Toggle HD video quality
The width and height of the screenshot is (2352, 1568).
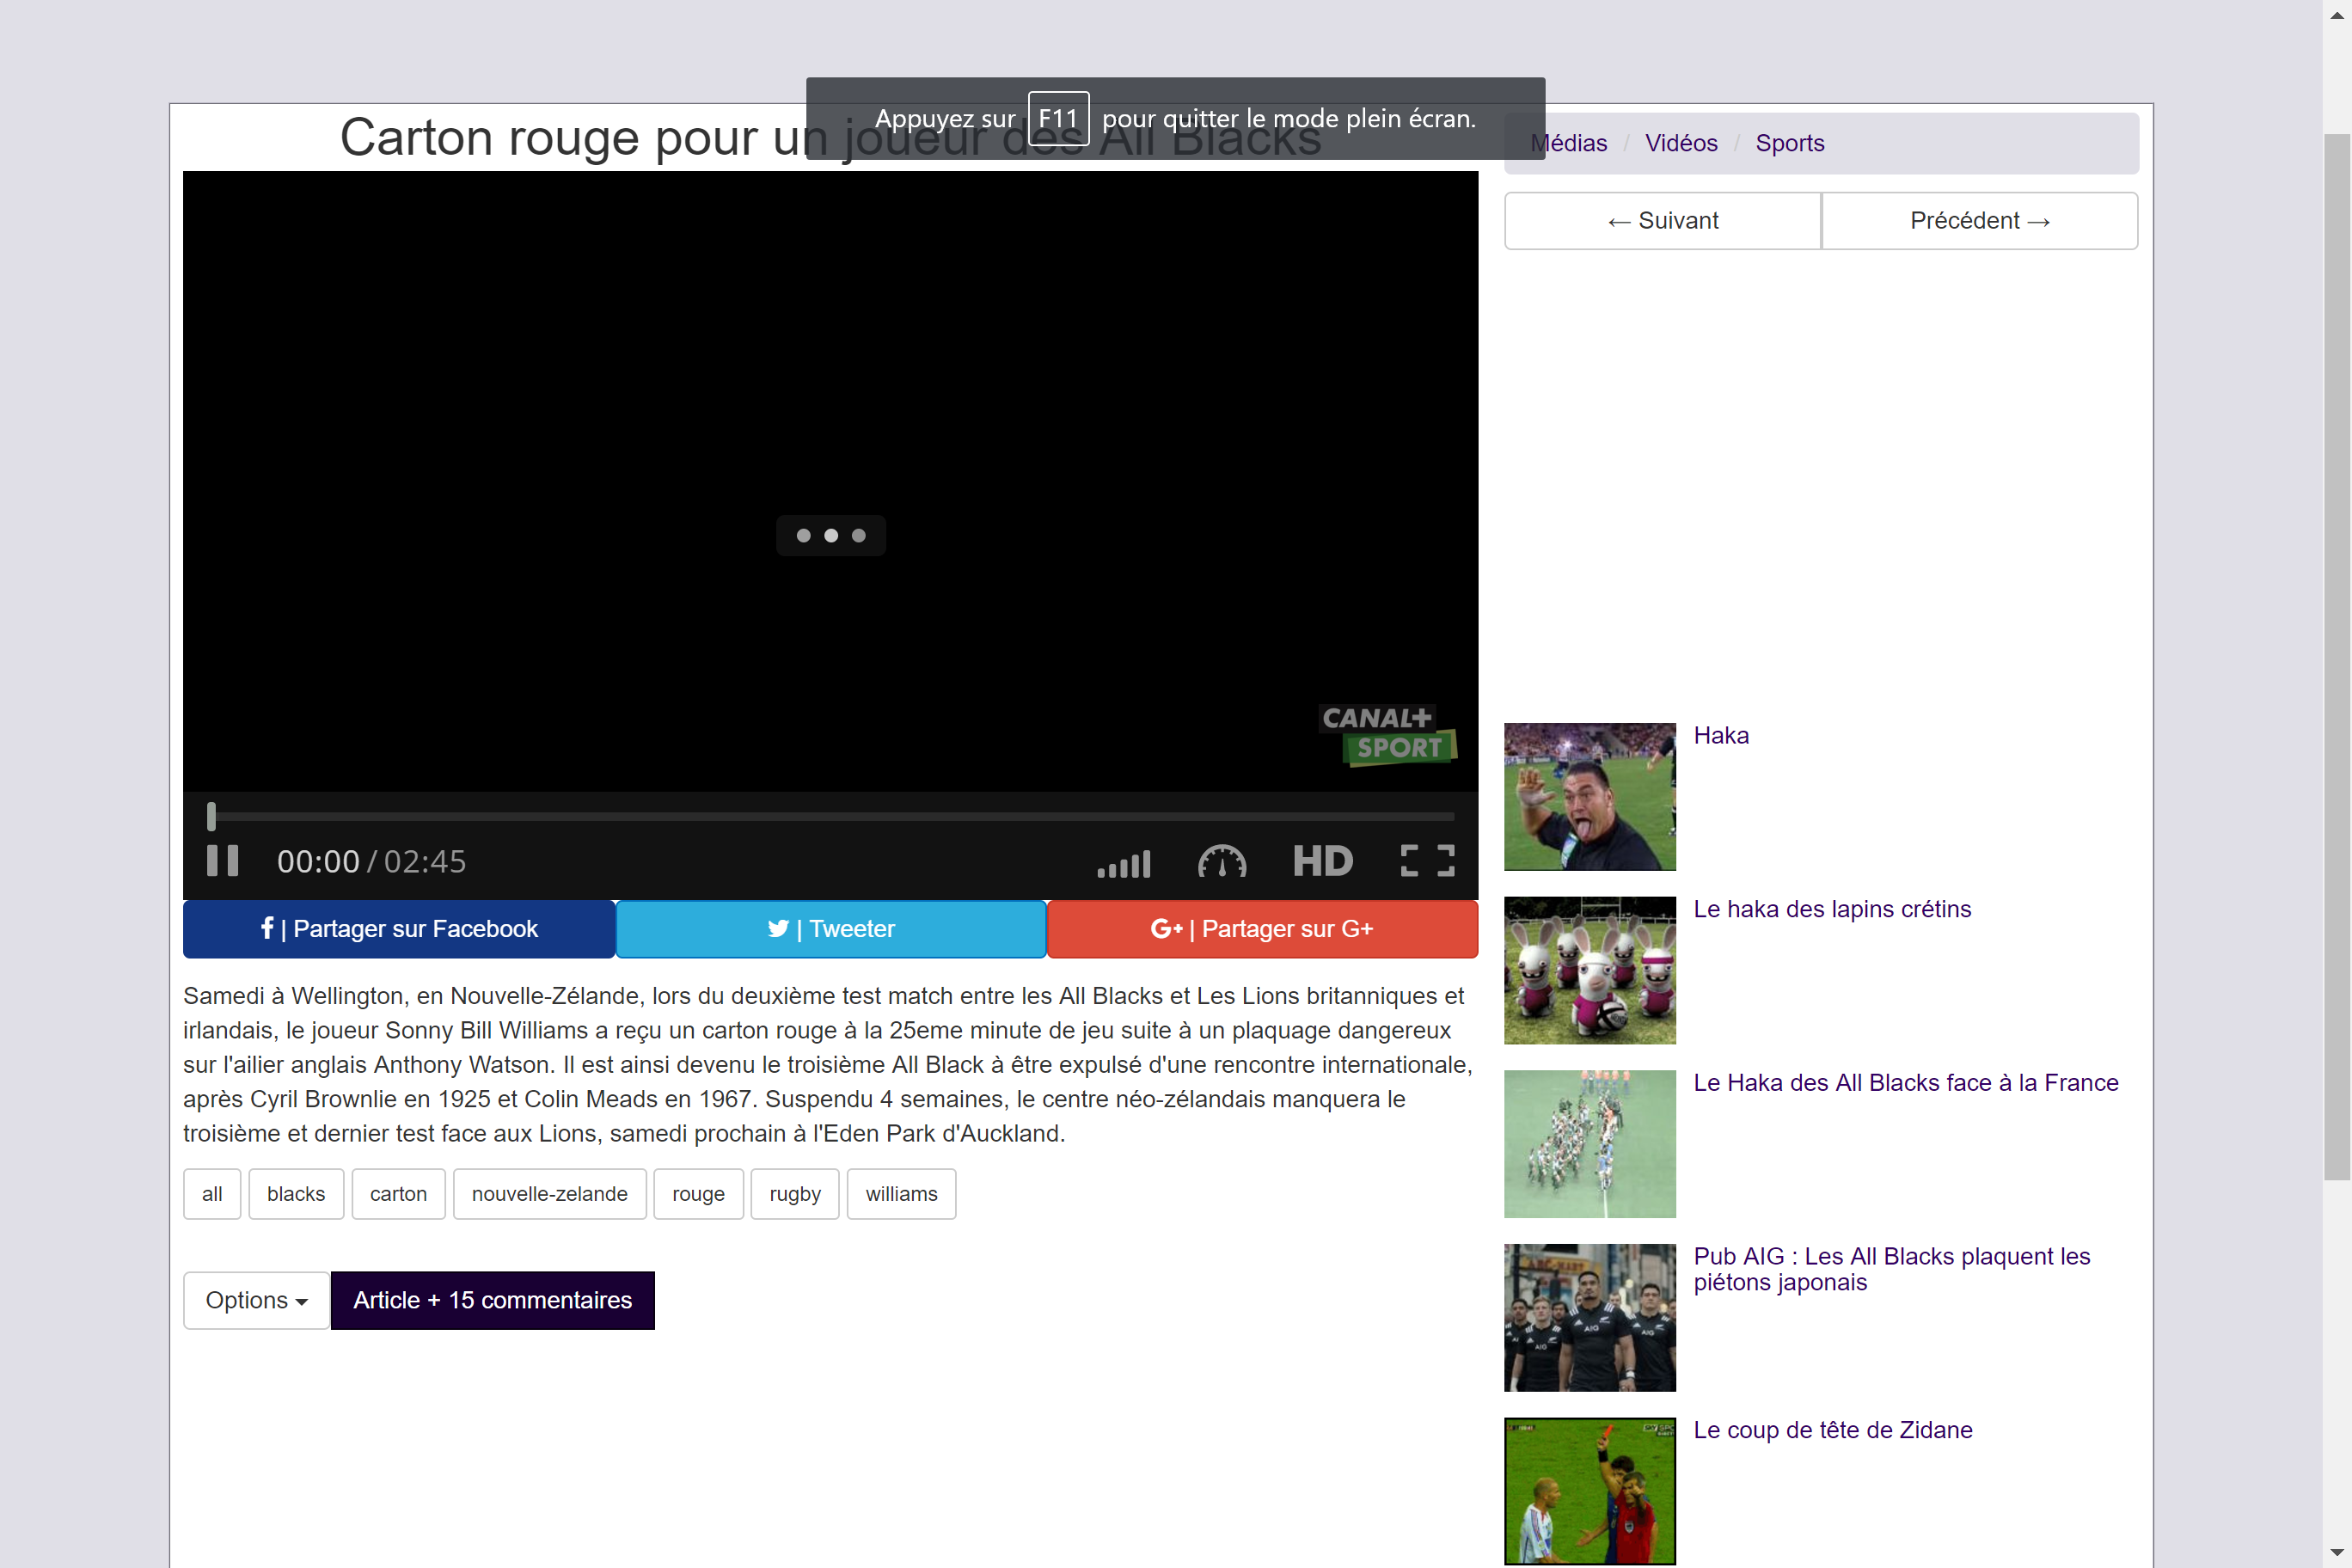[1322, 861]
